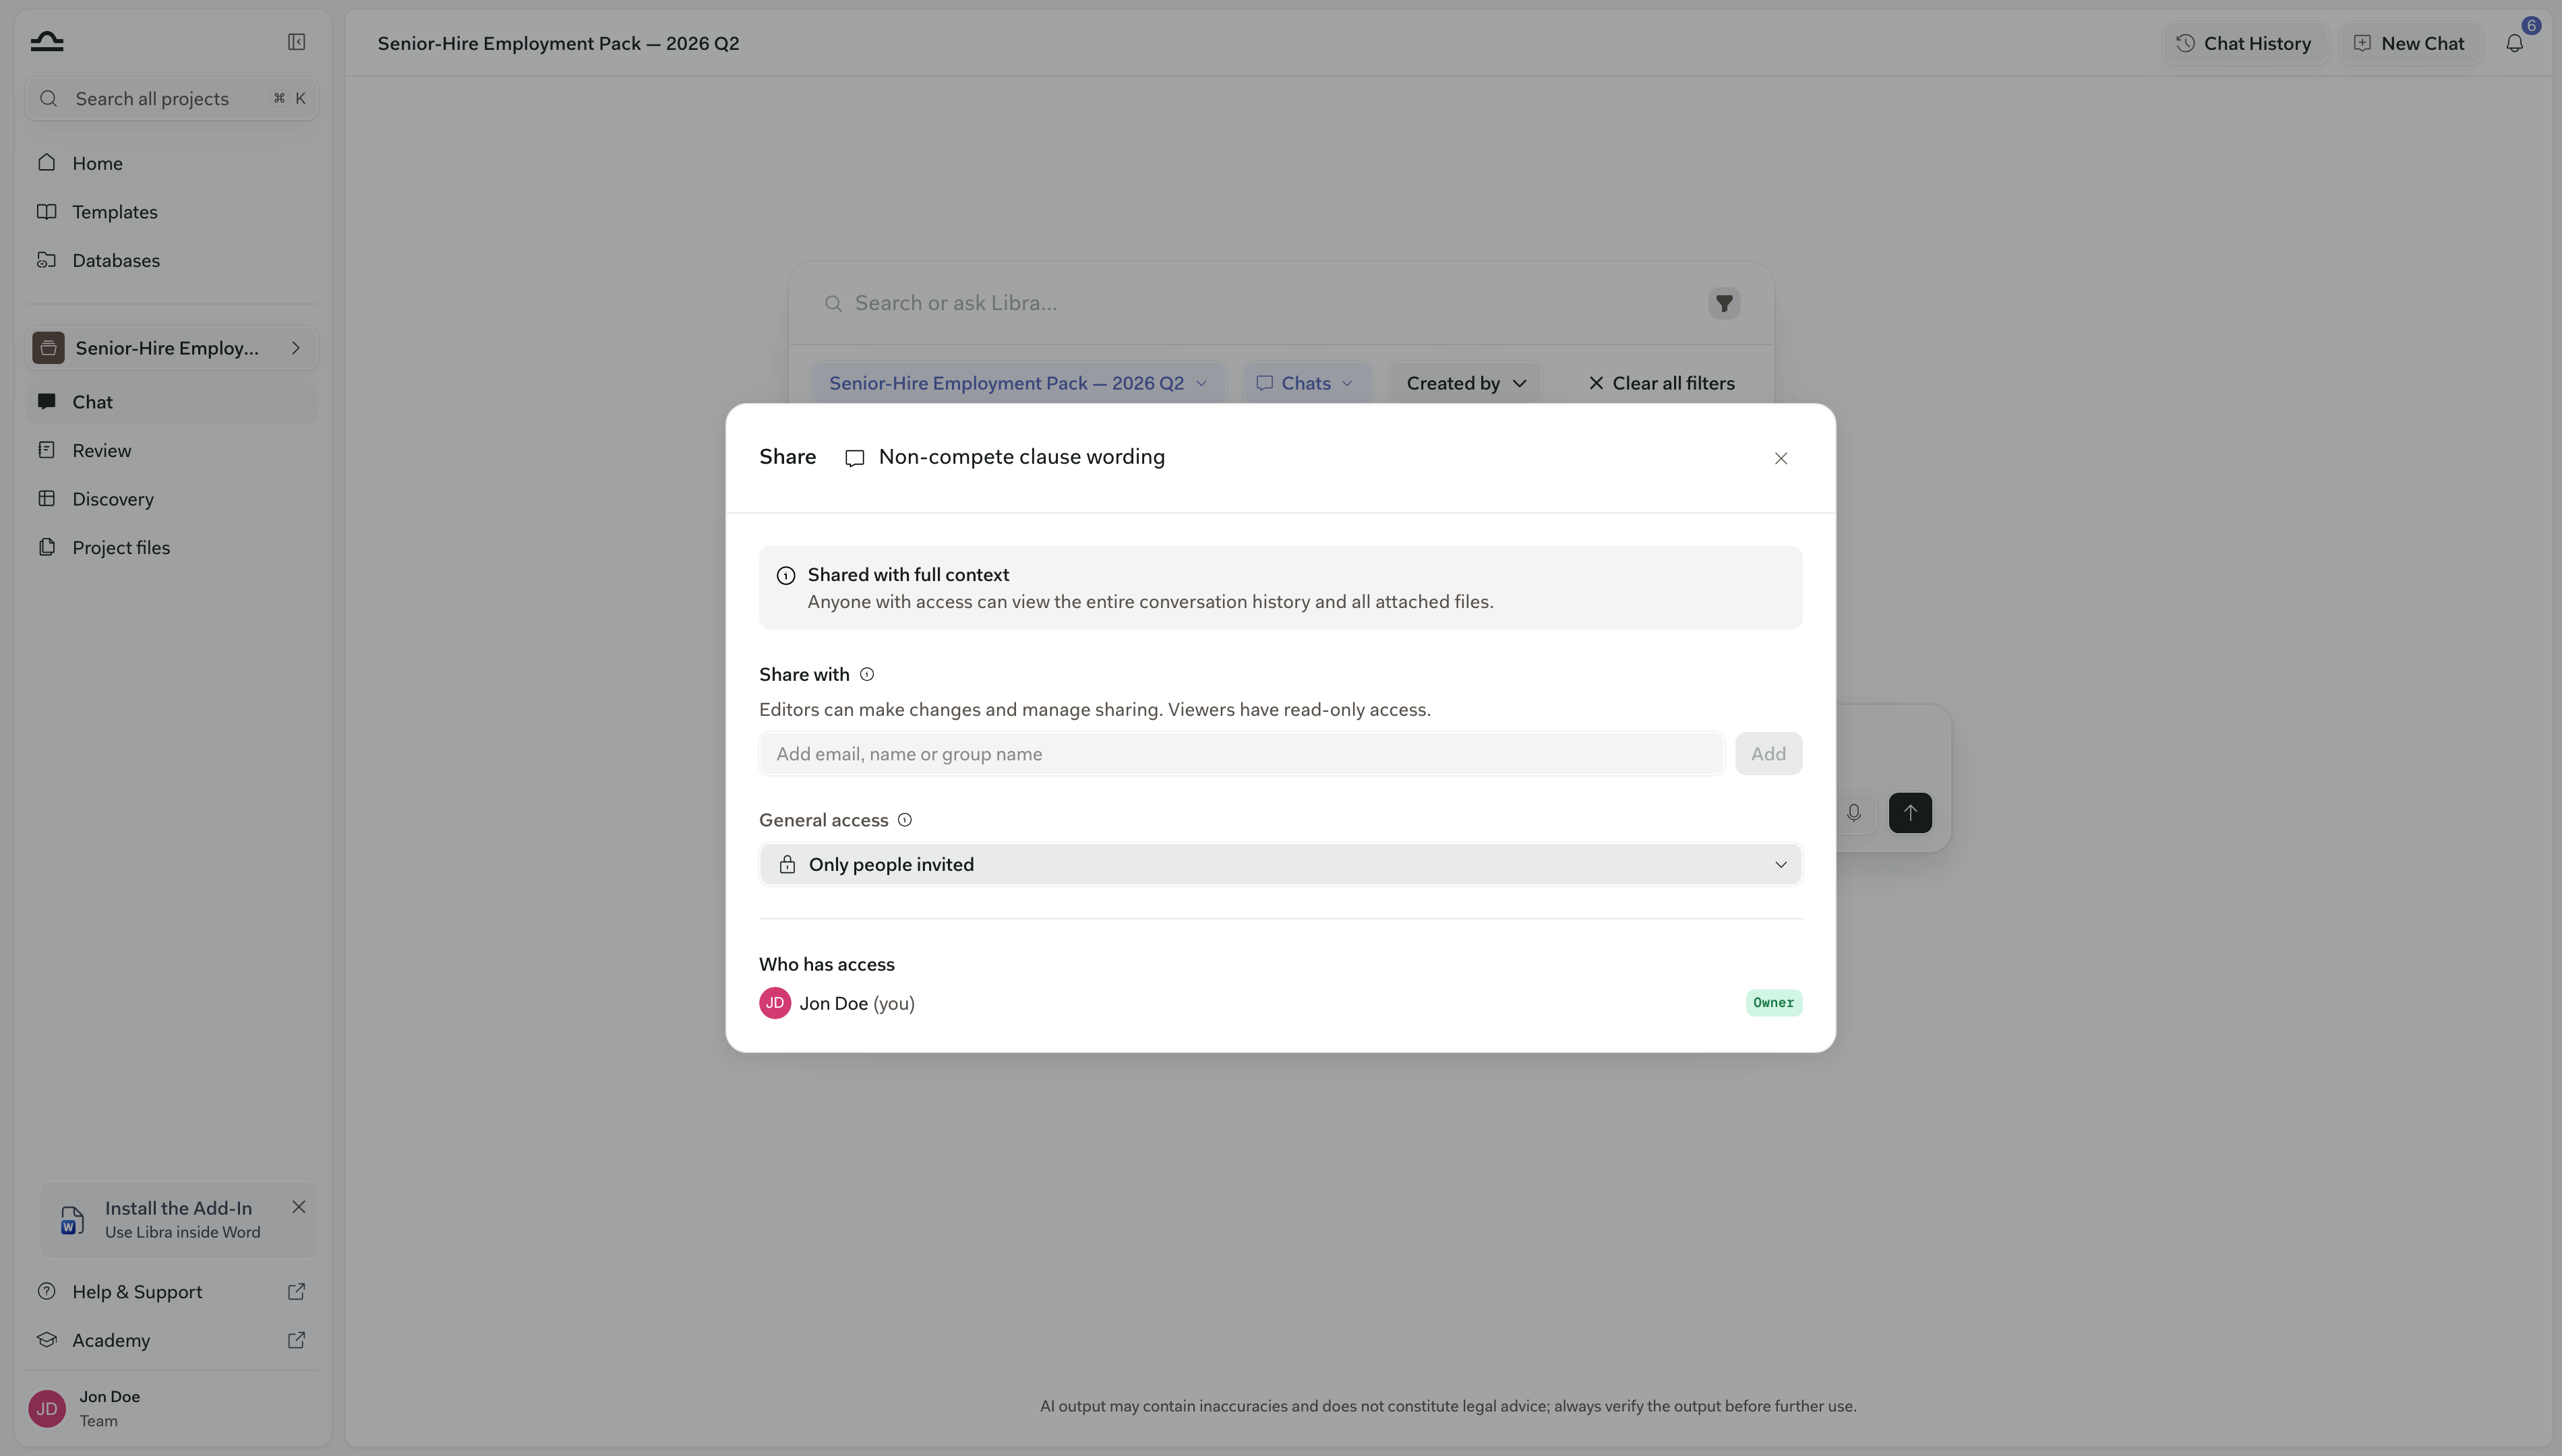
Task: Open the Created by filter dropdown
Action: pyautogui.click(x=1466, y=383)
